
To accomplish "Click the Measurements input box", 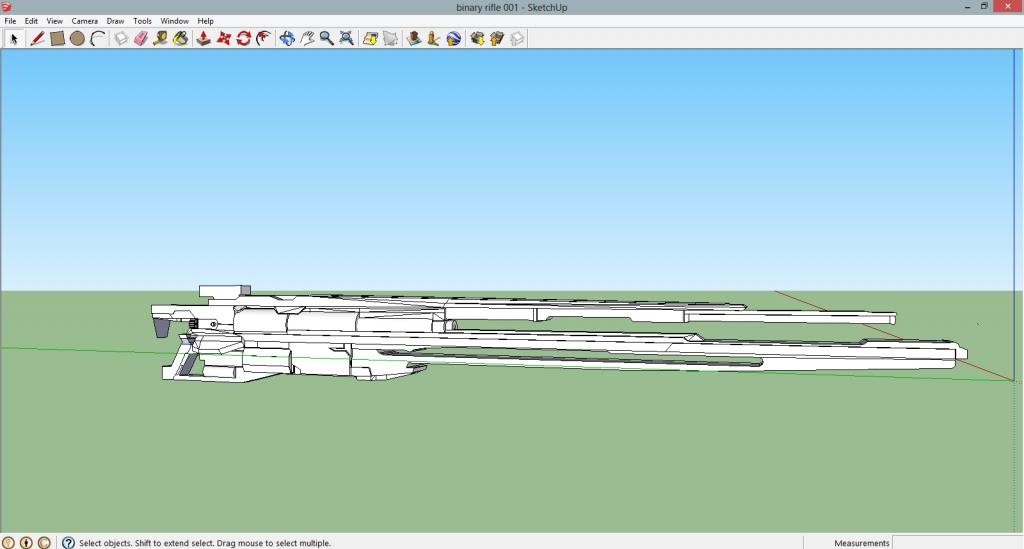I will pyautogui.click(x=956, y=543).
